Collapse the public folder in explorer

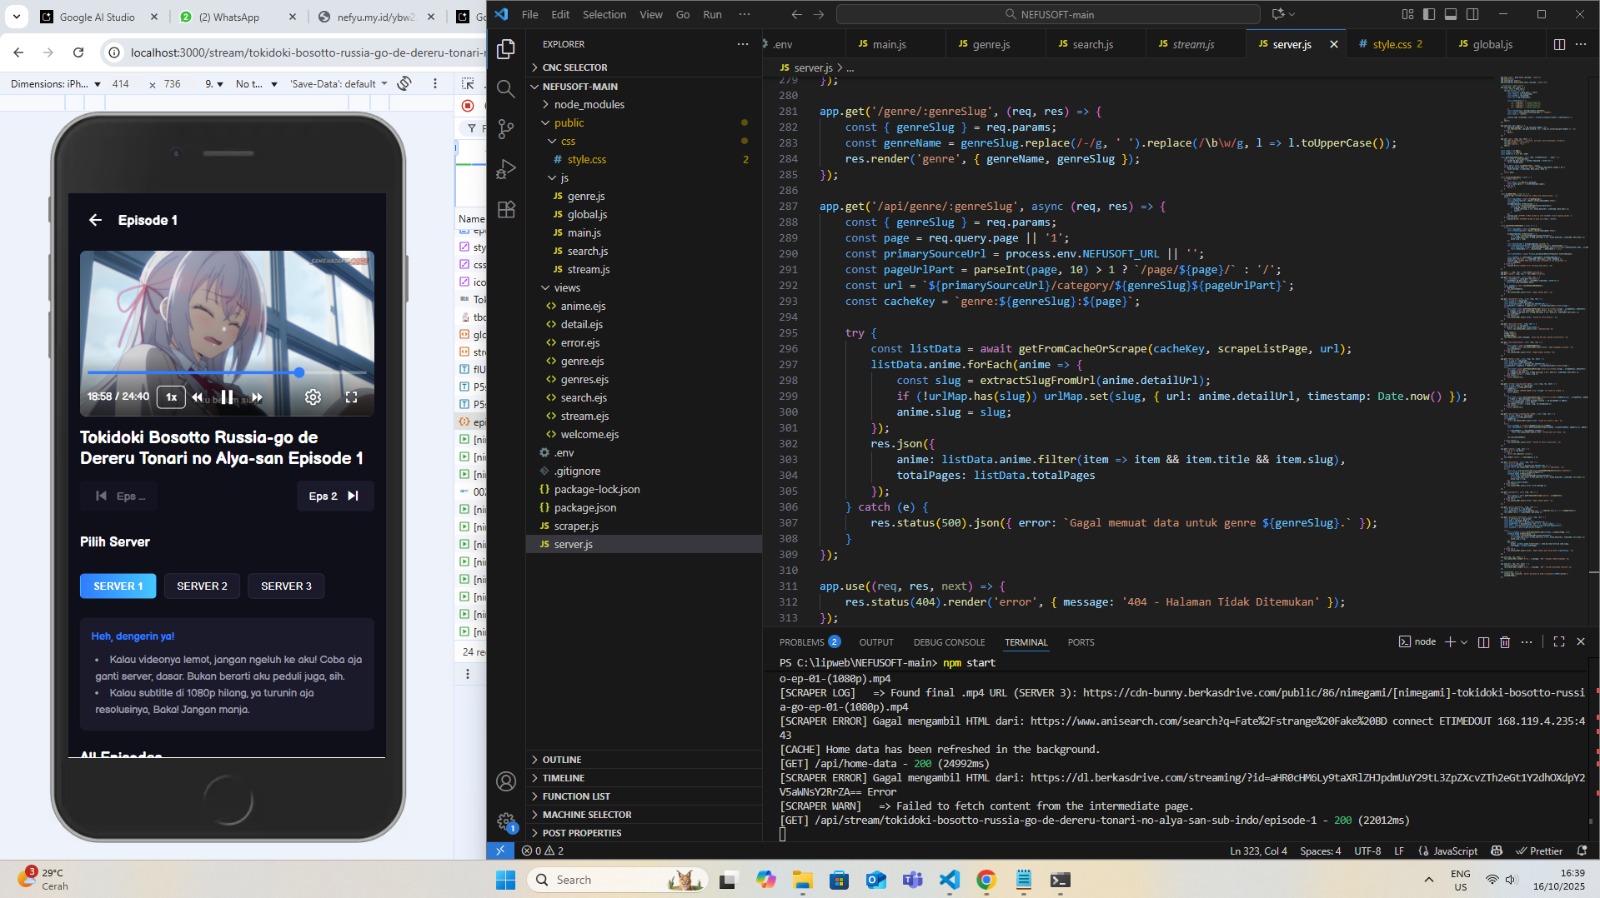568,123
